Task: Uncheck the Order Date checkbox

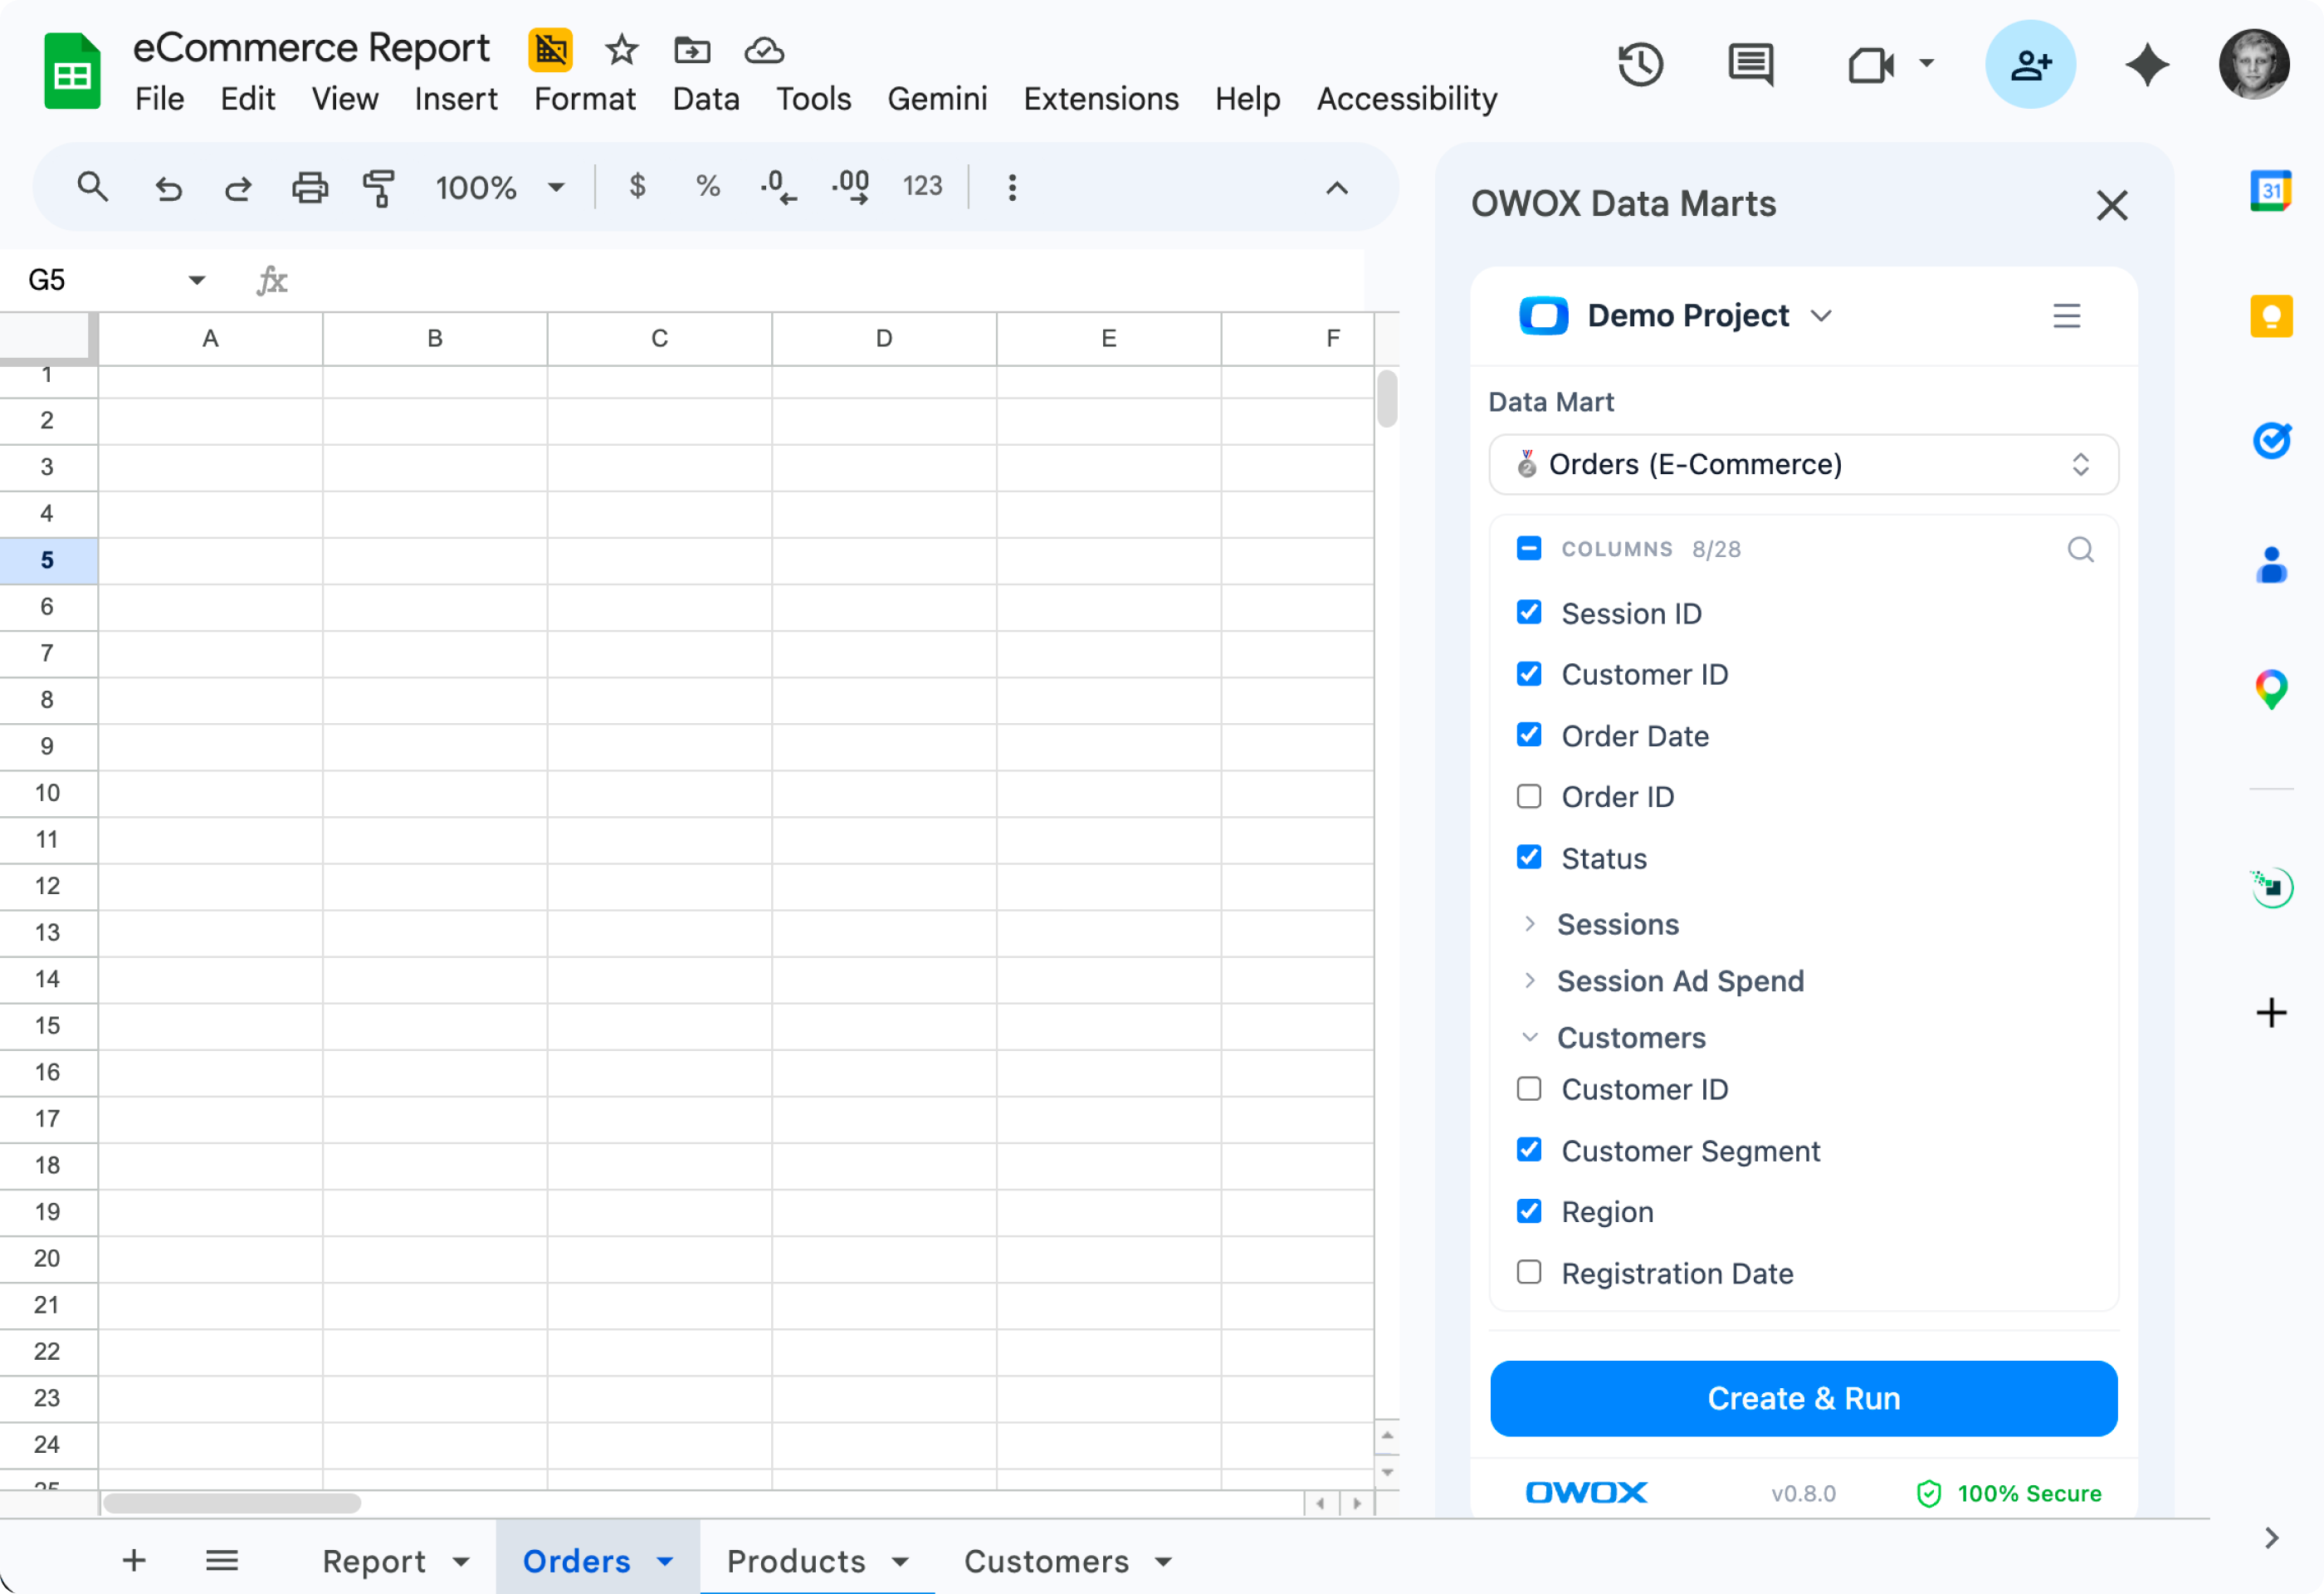Action: (x=1529, y=735)
